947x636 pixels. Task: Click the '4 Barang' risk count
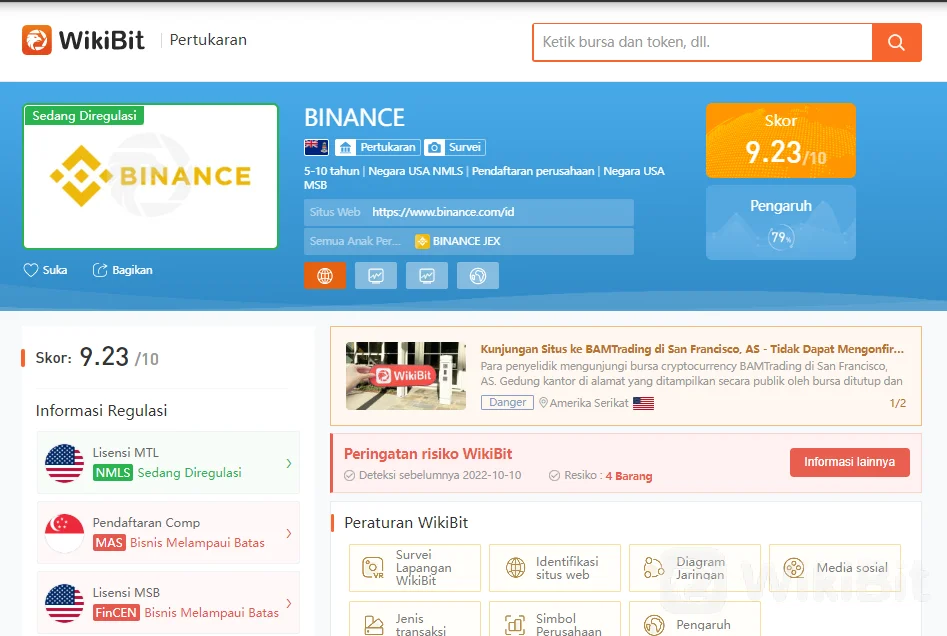coord(629,476)
